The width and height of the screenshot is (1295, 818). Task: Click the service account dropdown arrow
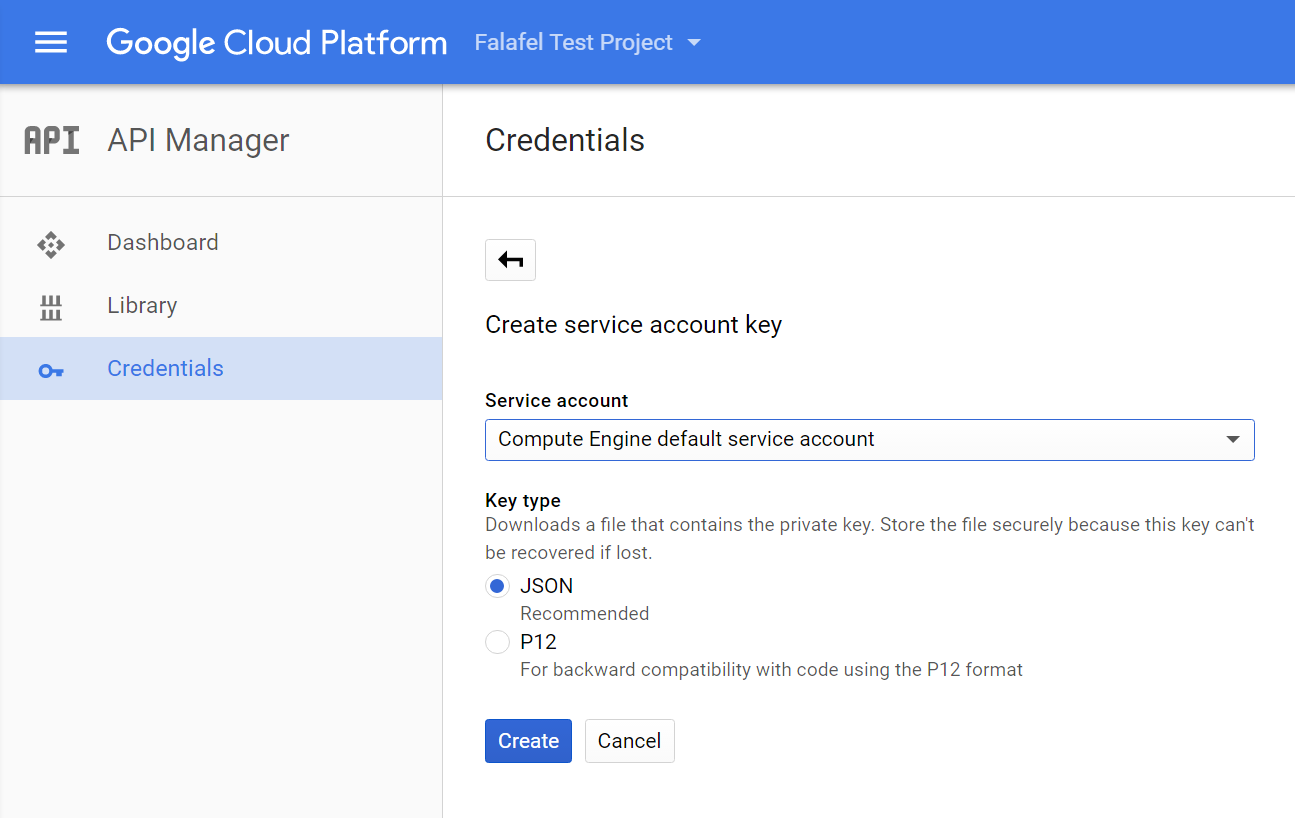[x=1235, y=440]
